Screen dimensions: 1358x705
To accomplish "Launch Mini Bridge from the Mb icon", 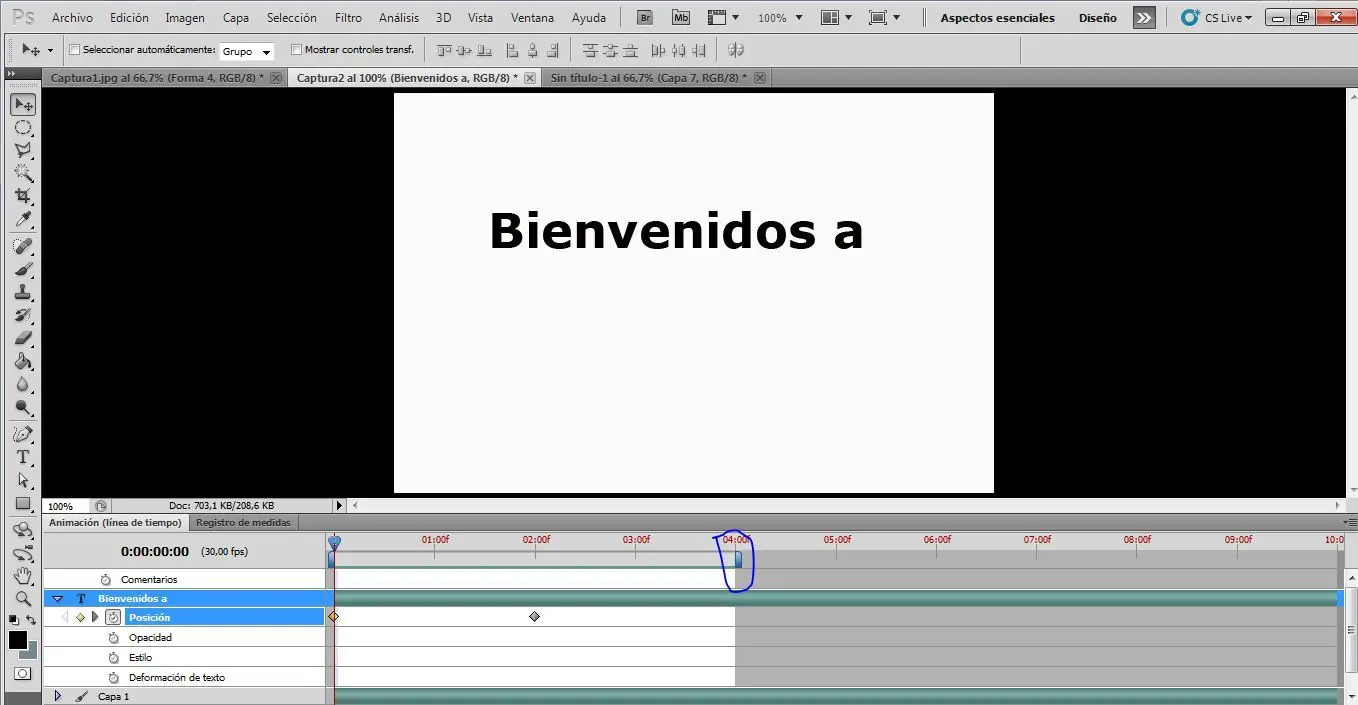I will (681, 18).
